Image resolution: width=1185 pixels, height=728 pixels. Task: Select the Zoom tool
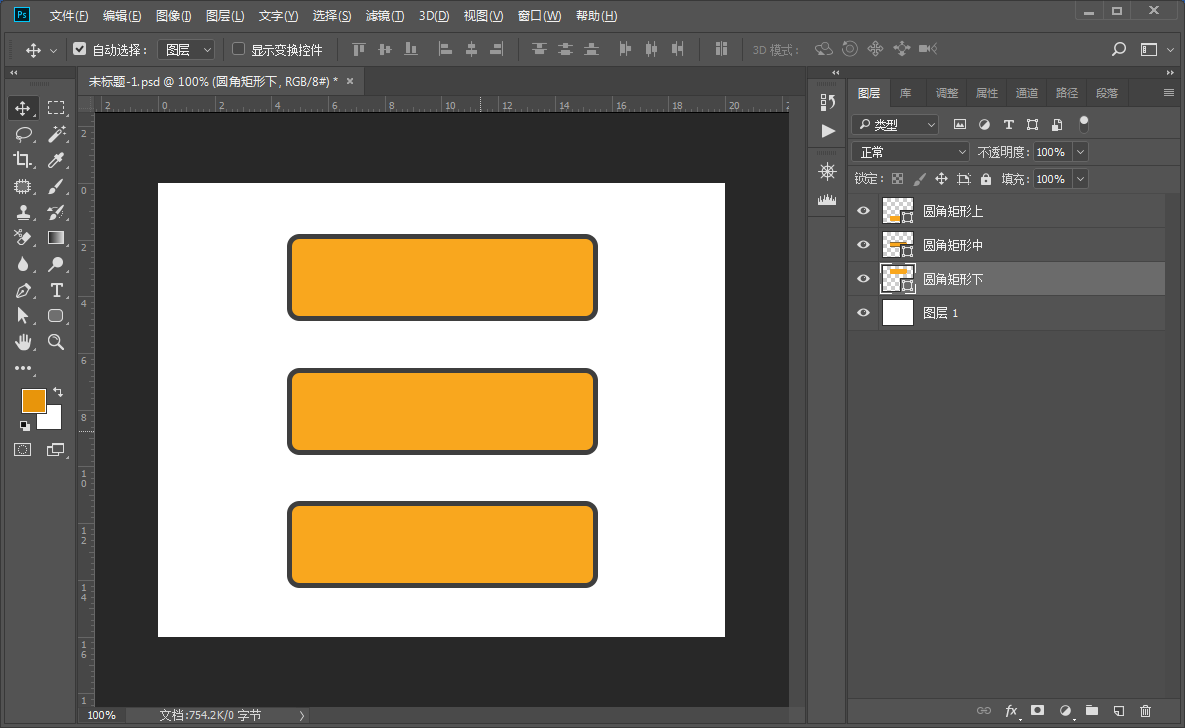click(56, 342)
